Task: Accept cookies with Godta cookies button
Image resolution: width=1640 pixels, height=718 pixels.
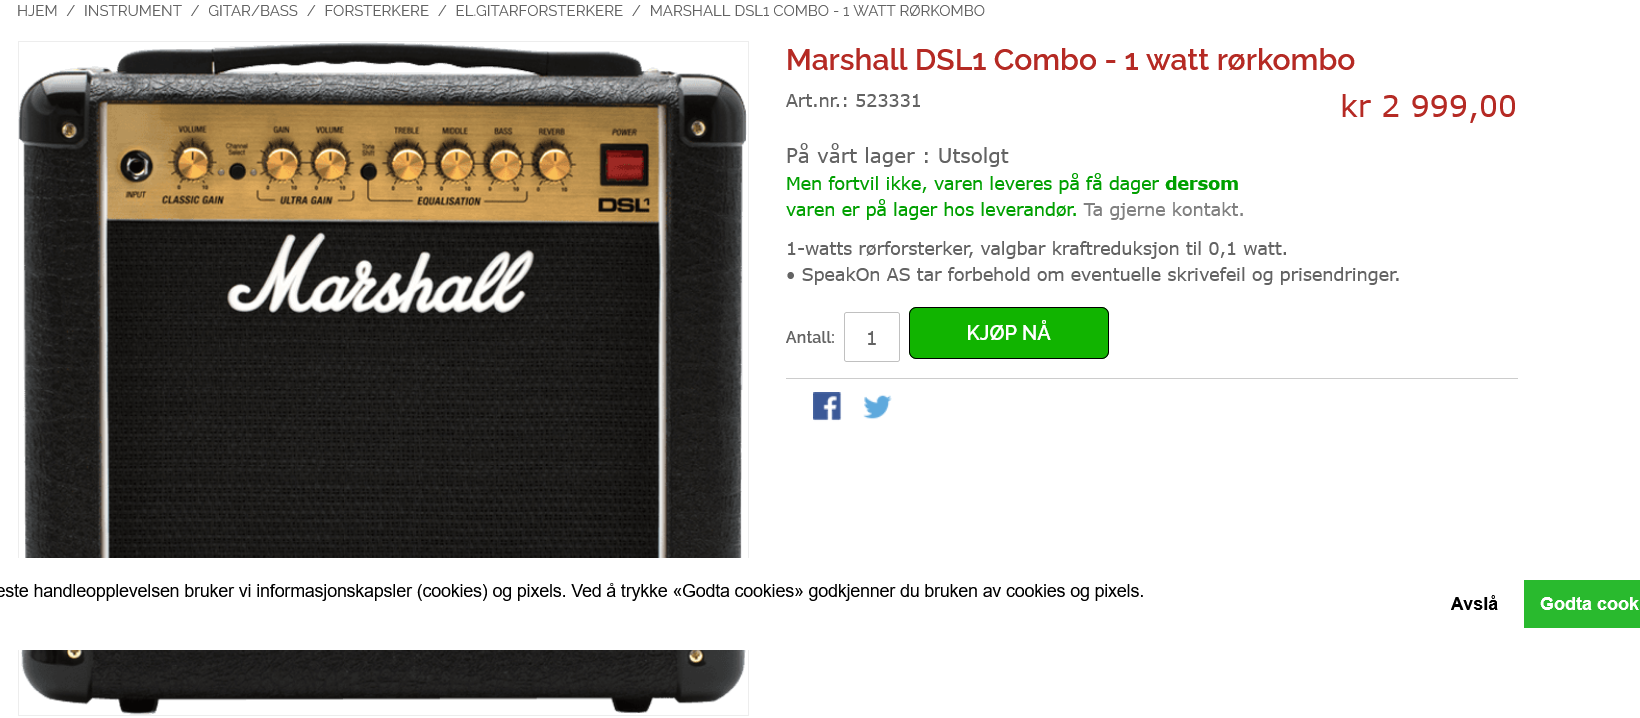Action: [1582, 604]
